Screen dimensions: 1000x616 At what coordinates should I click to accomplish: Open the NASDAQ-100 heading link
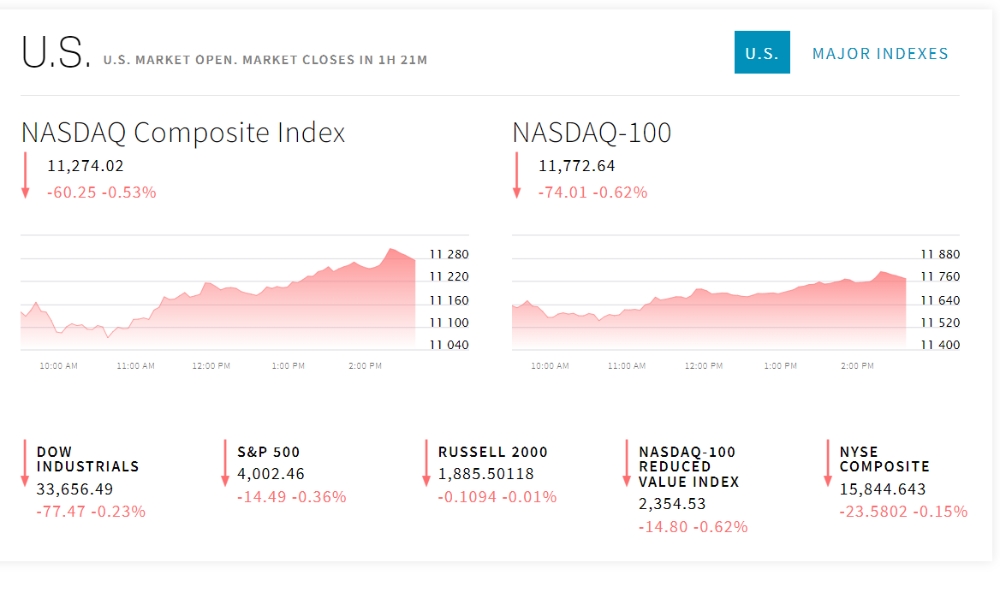[591, 132]
